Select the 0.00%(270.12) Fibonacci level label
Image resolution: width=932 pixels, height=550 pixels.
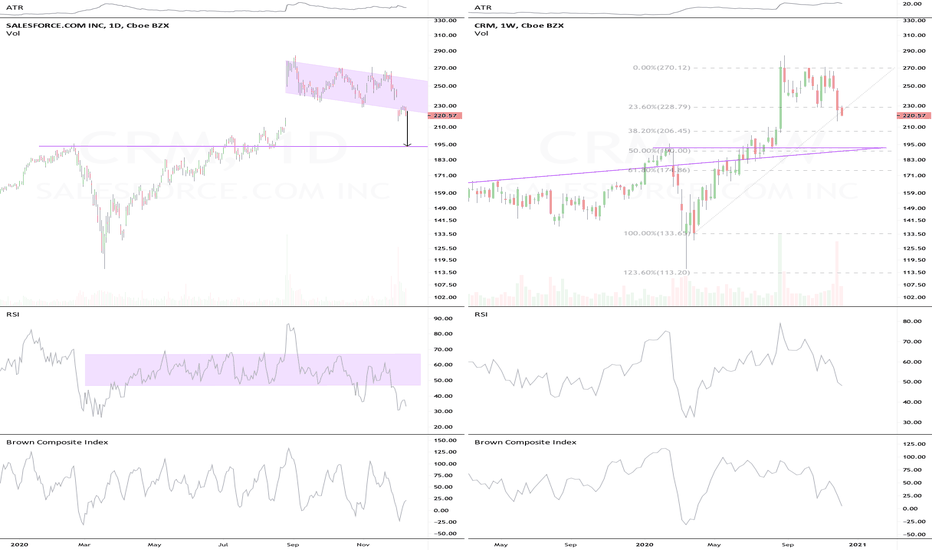coord(662,68)
